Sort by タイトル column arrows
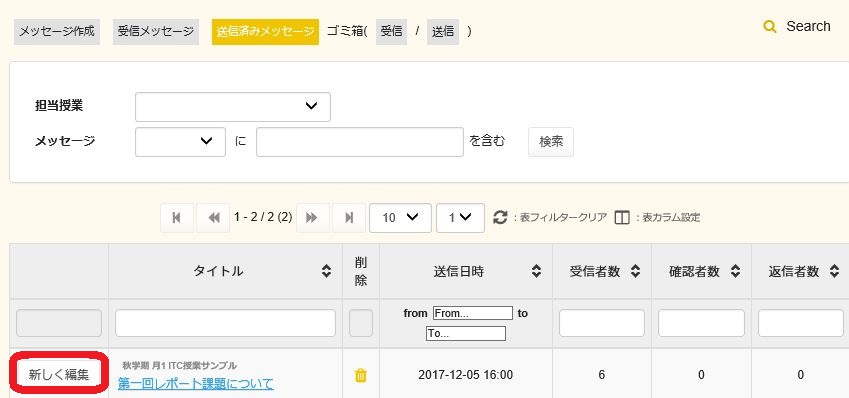 [x=326, y=271]
